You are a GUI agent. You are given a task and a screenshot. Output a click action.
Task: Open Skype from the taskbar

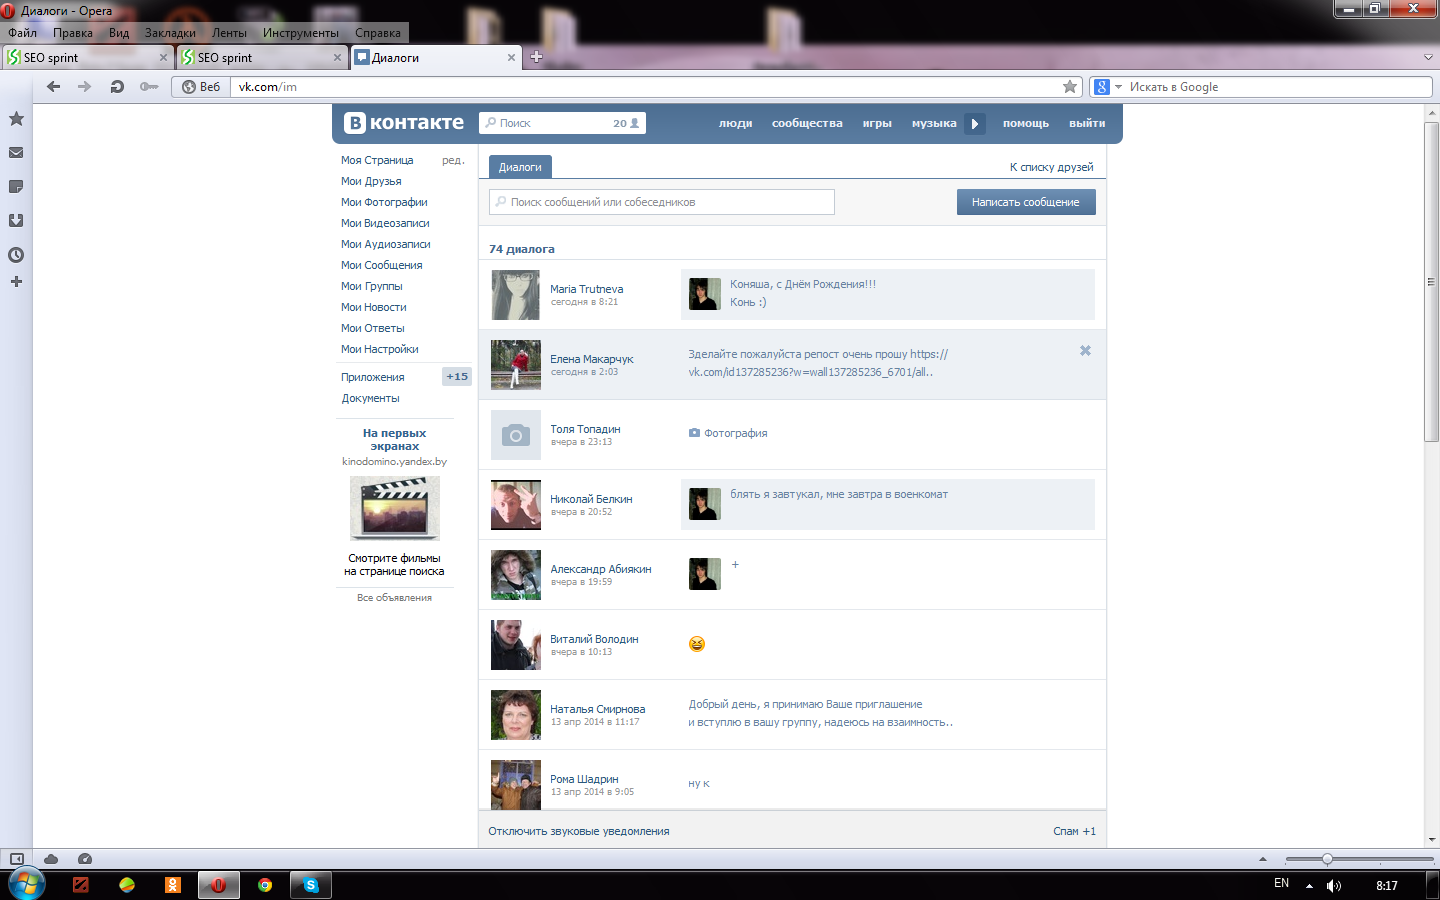[x=311, y=885]
